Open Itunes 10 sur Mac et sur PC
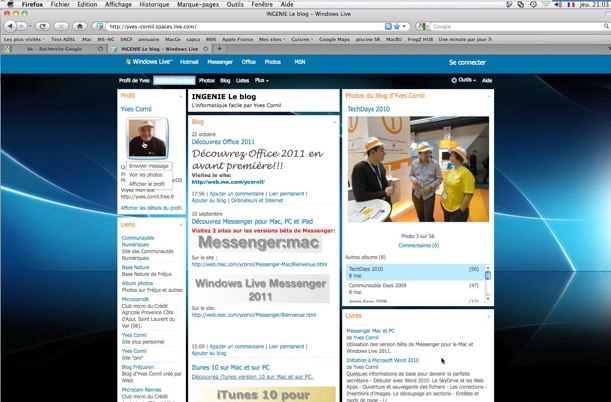 [x=230, y=367]
